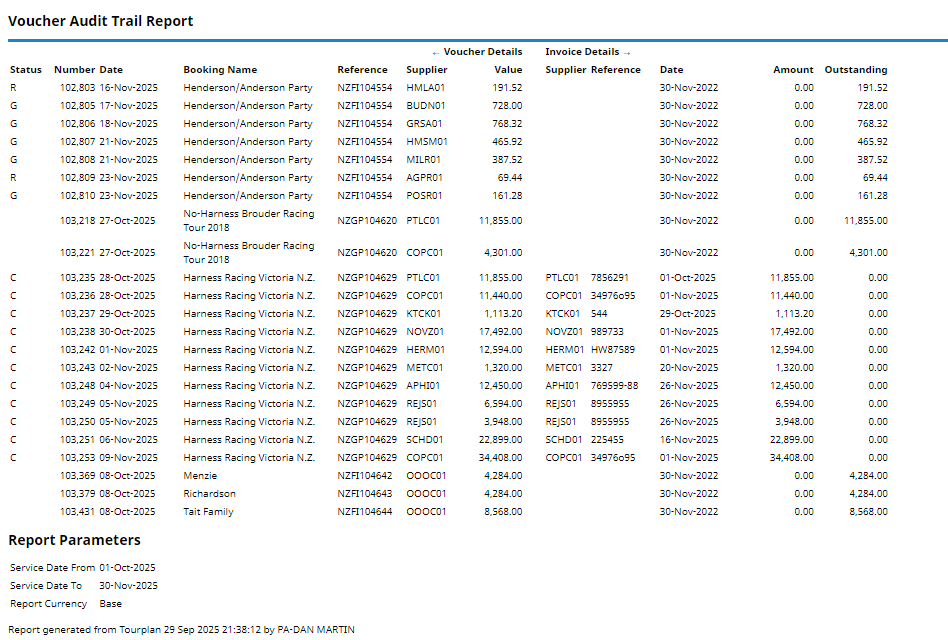The width and height of the screenshot is (948, 640).
Task: Click the Voucher Audit Trail Report title
Action: [x=101, y=21]
